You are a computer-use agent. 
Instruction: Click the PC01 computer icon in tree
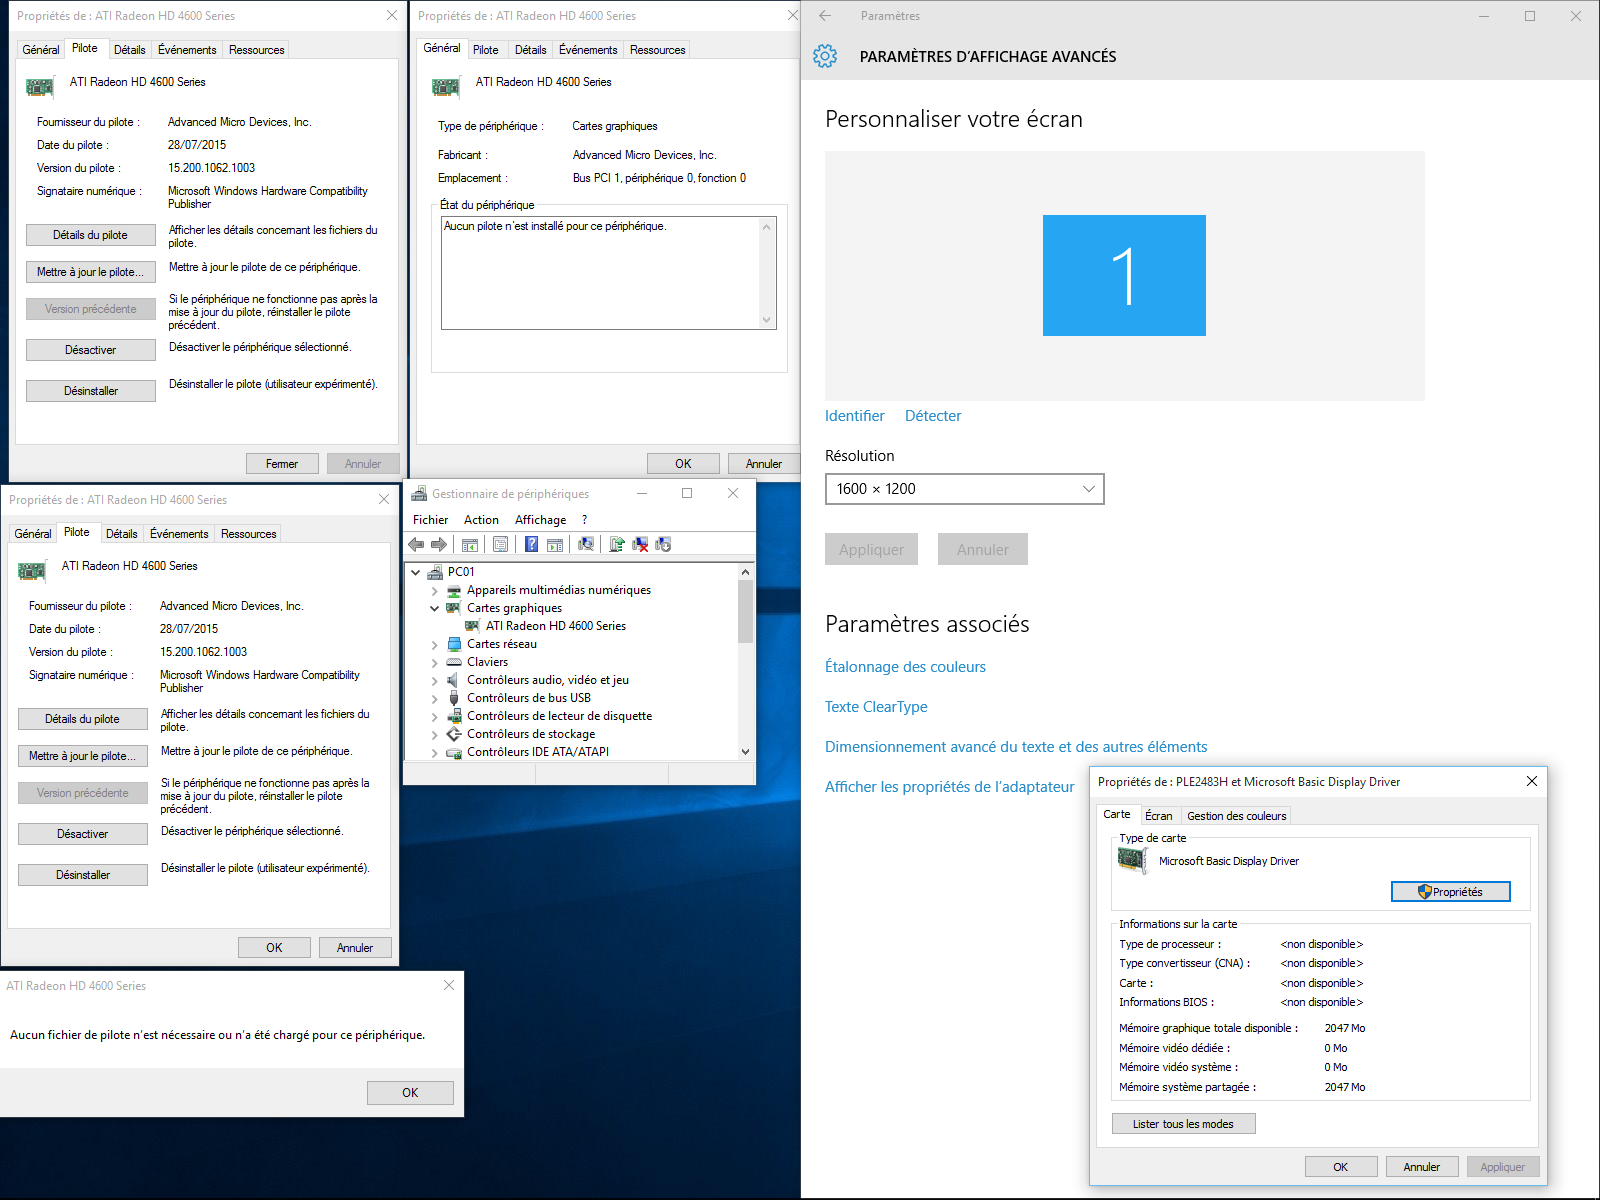tap(435, 572)
